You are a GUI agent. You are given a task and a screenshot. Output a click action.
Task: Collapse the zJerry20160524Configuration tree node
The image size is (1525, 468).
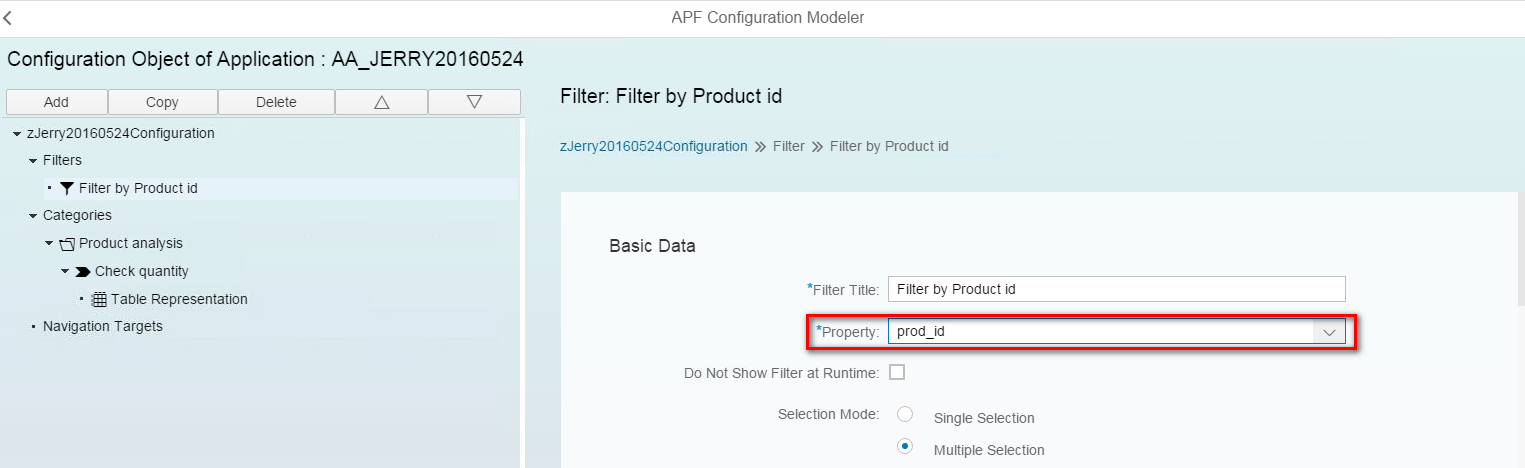pos(18,133)
